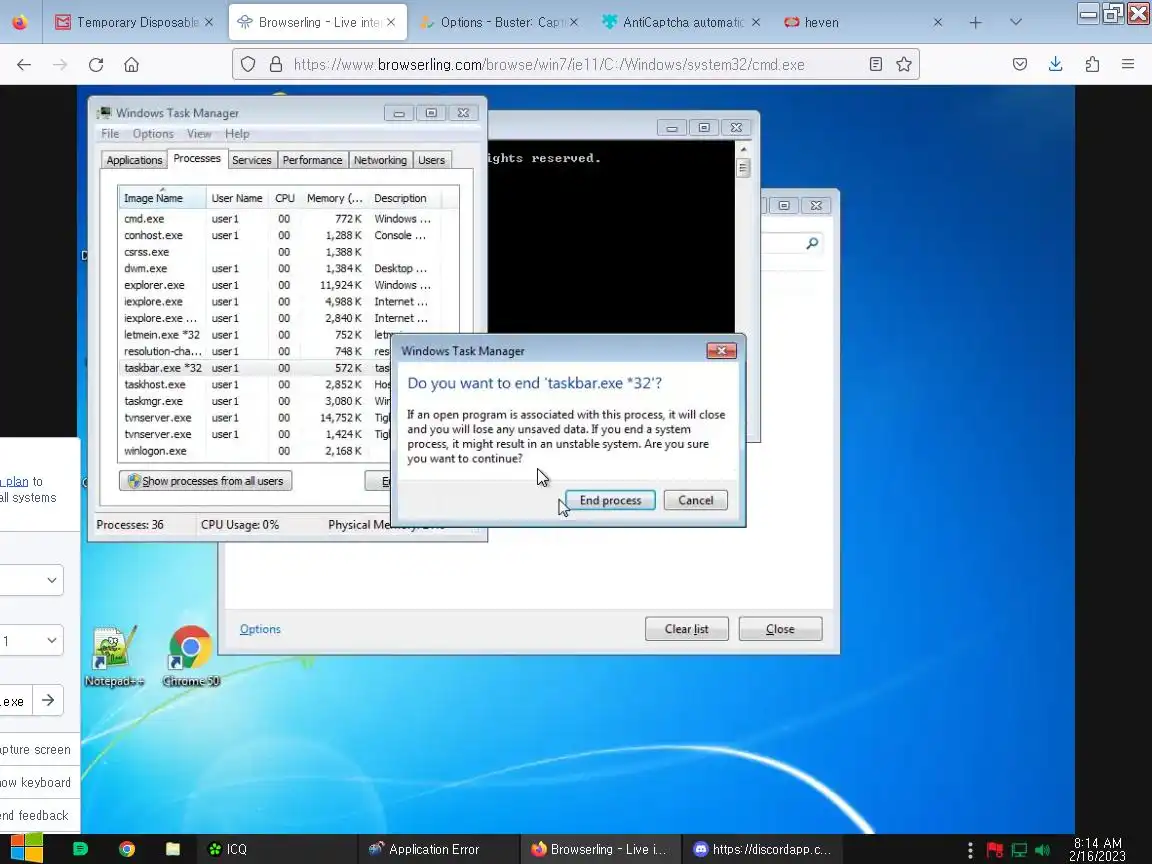
Task: Click the volume speaker tray icon
Action: click(1042, 850)
